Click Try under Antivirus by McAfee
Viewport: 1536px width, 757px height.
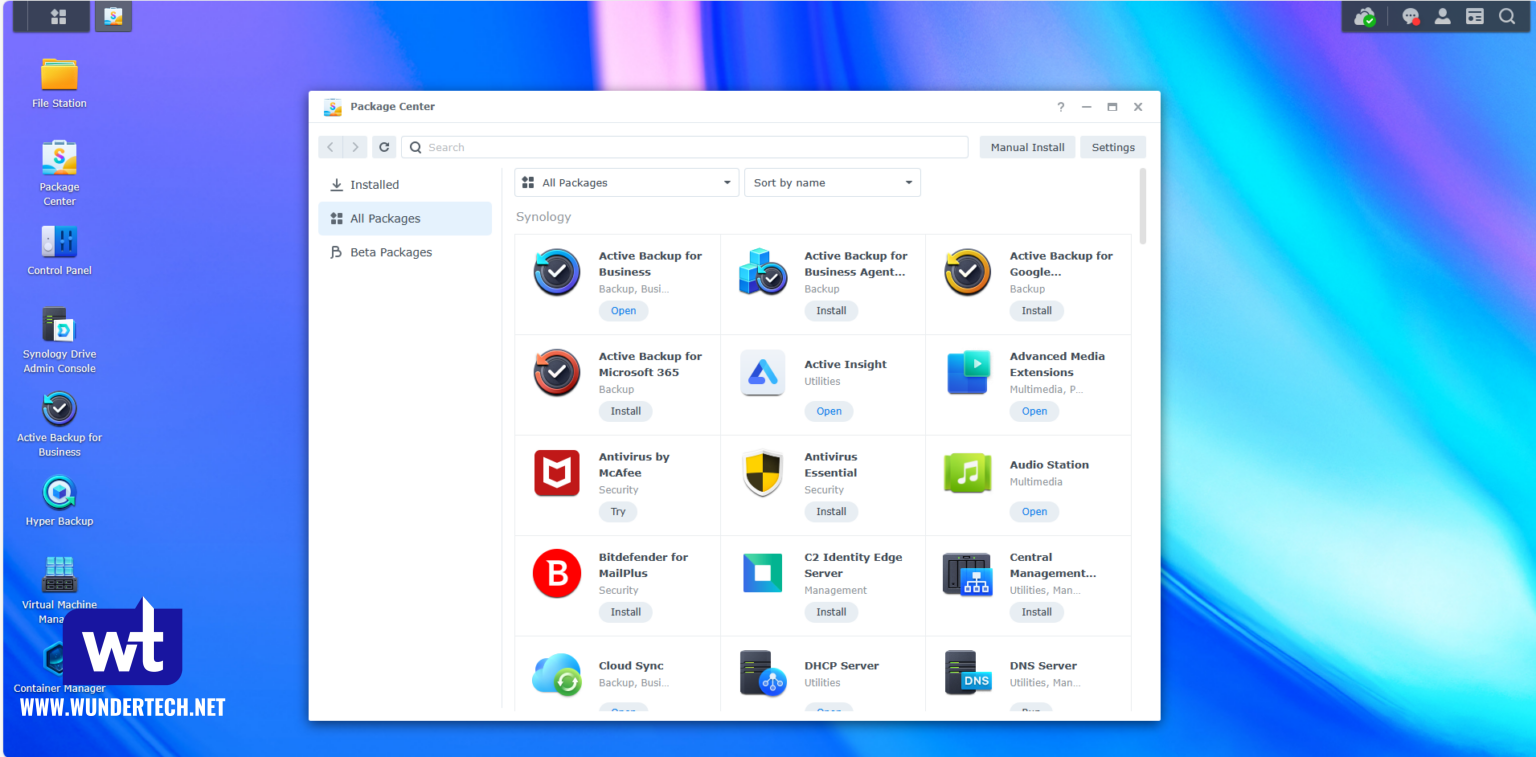pyautogui.click(x=617, y=511)
